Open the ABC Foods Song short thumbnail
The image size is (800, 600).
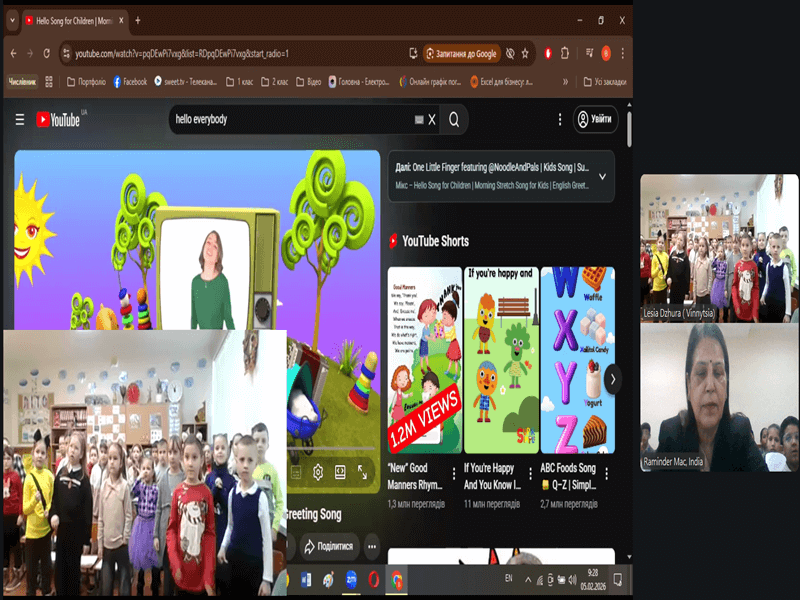coord(578,359)
